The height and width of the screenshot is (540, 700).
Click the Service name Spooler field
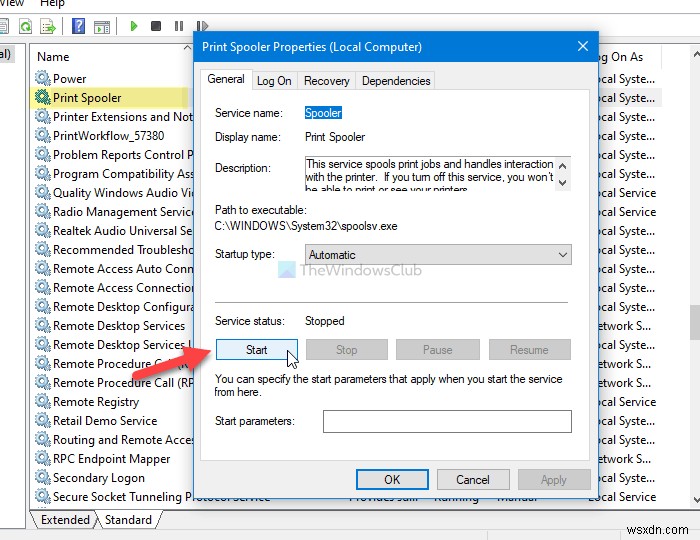pos(323,113)
